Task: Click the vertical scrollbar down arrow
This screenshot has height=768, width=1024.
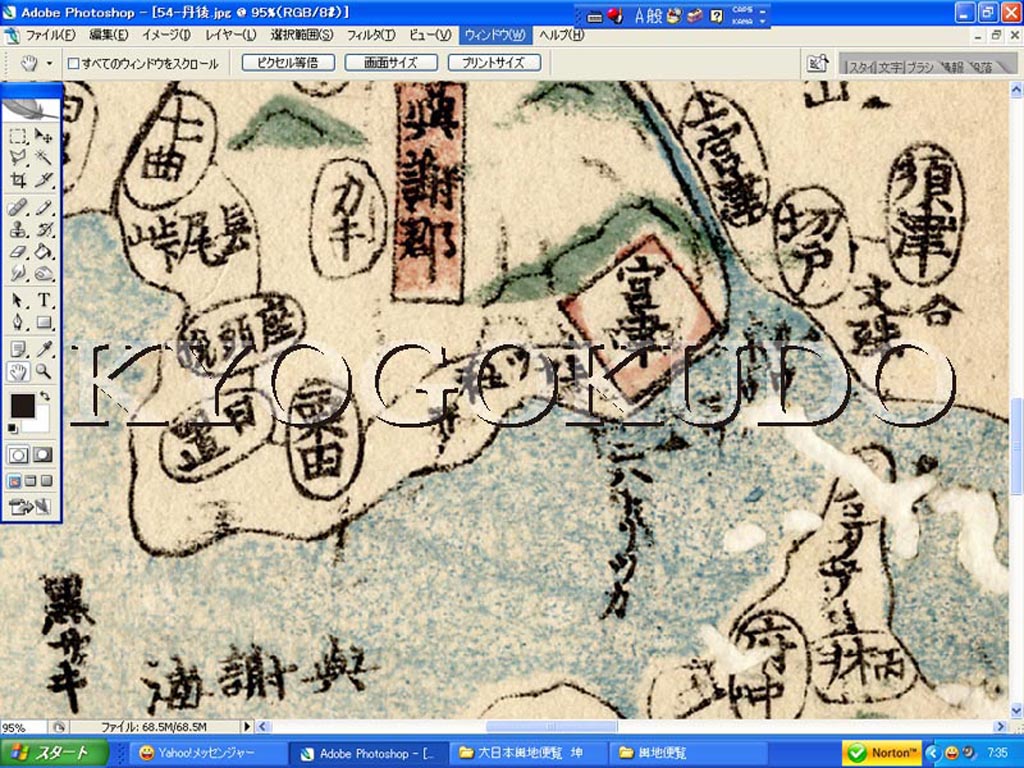Action: point(1016,710)
